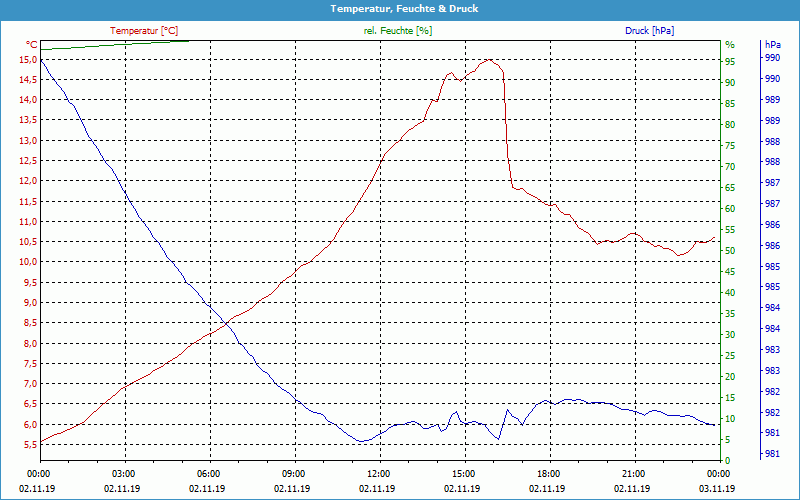Select the 'Druck [hPa]' legend label

coord(649,31)
